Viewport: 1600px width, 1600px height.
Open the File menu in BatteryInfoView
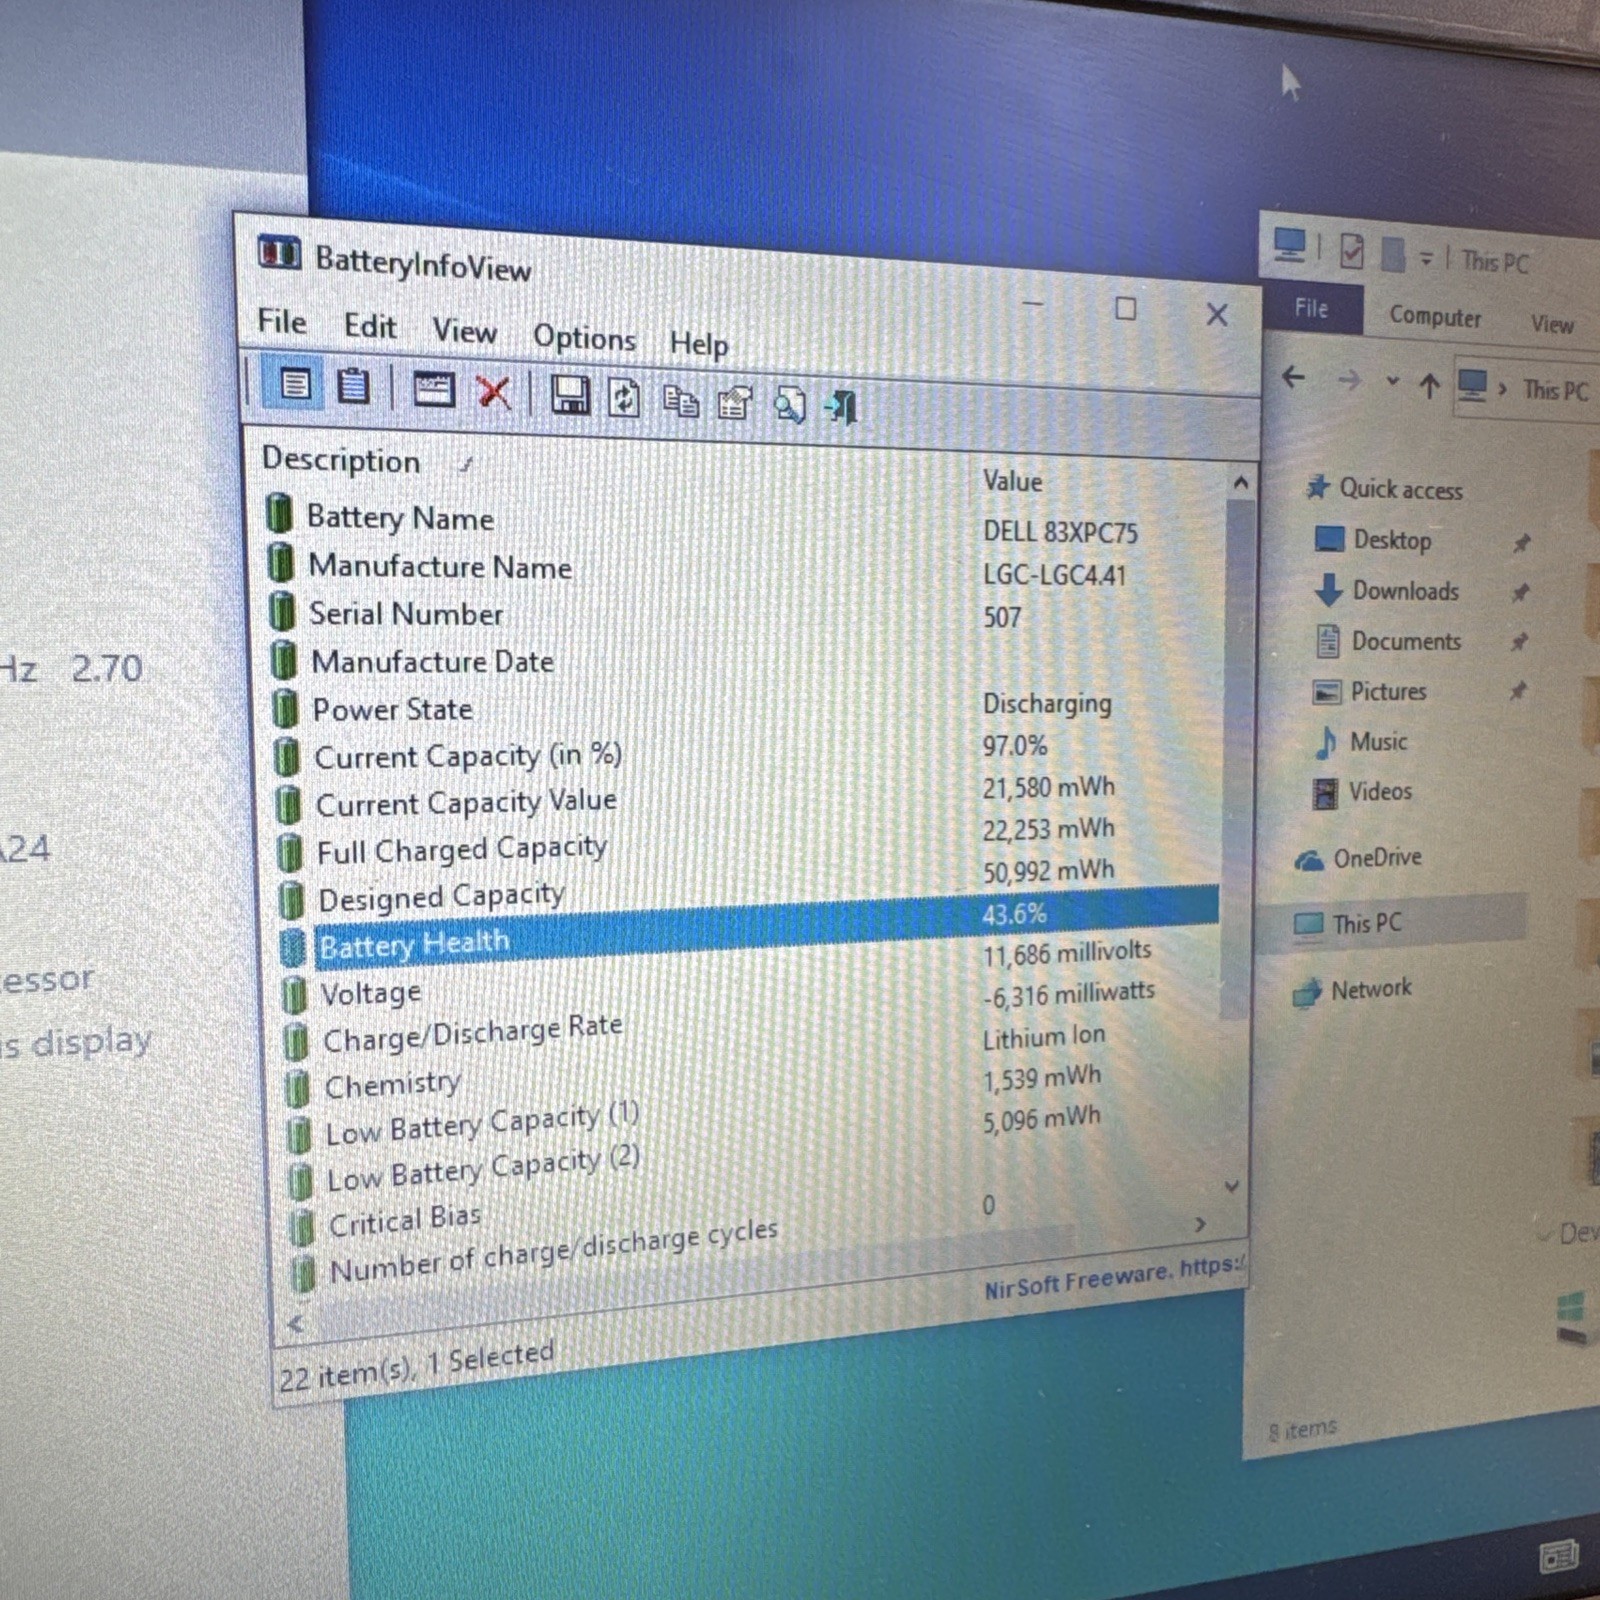click(282, 322)
